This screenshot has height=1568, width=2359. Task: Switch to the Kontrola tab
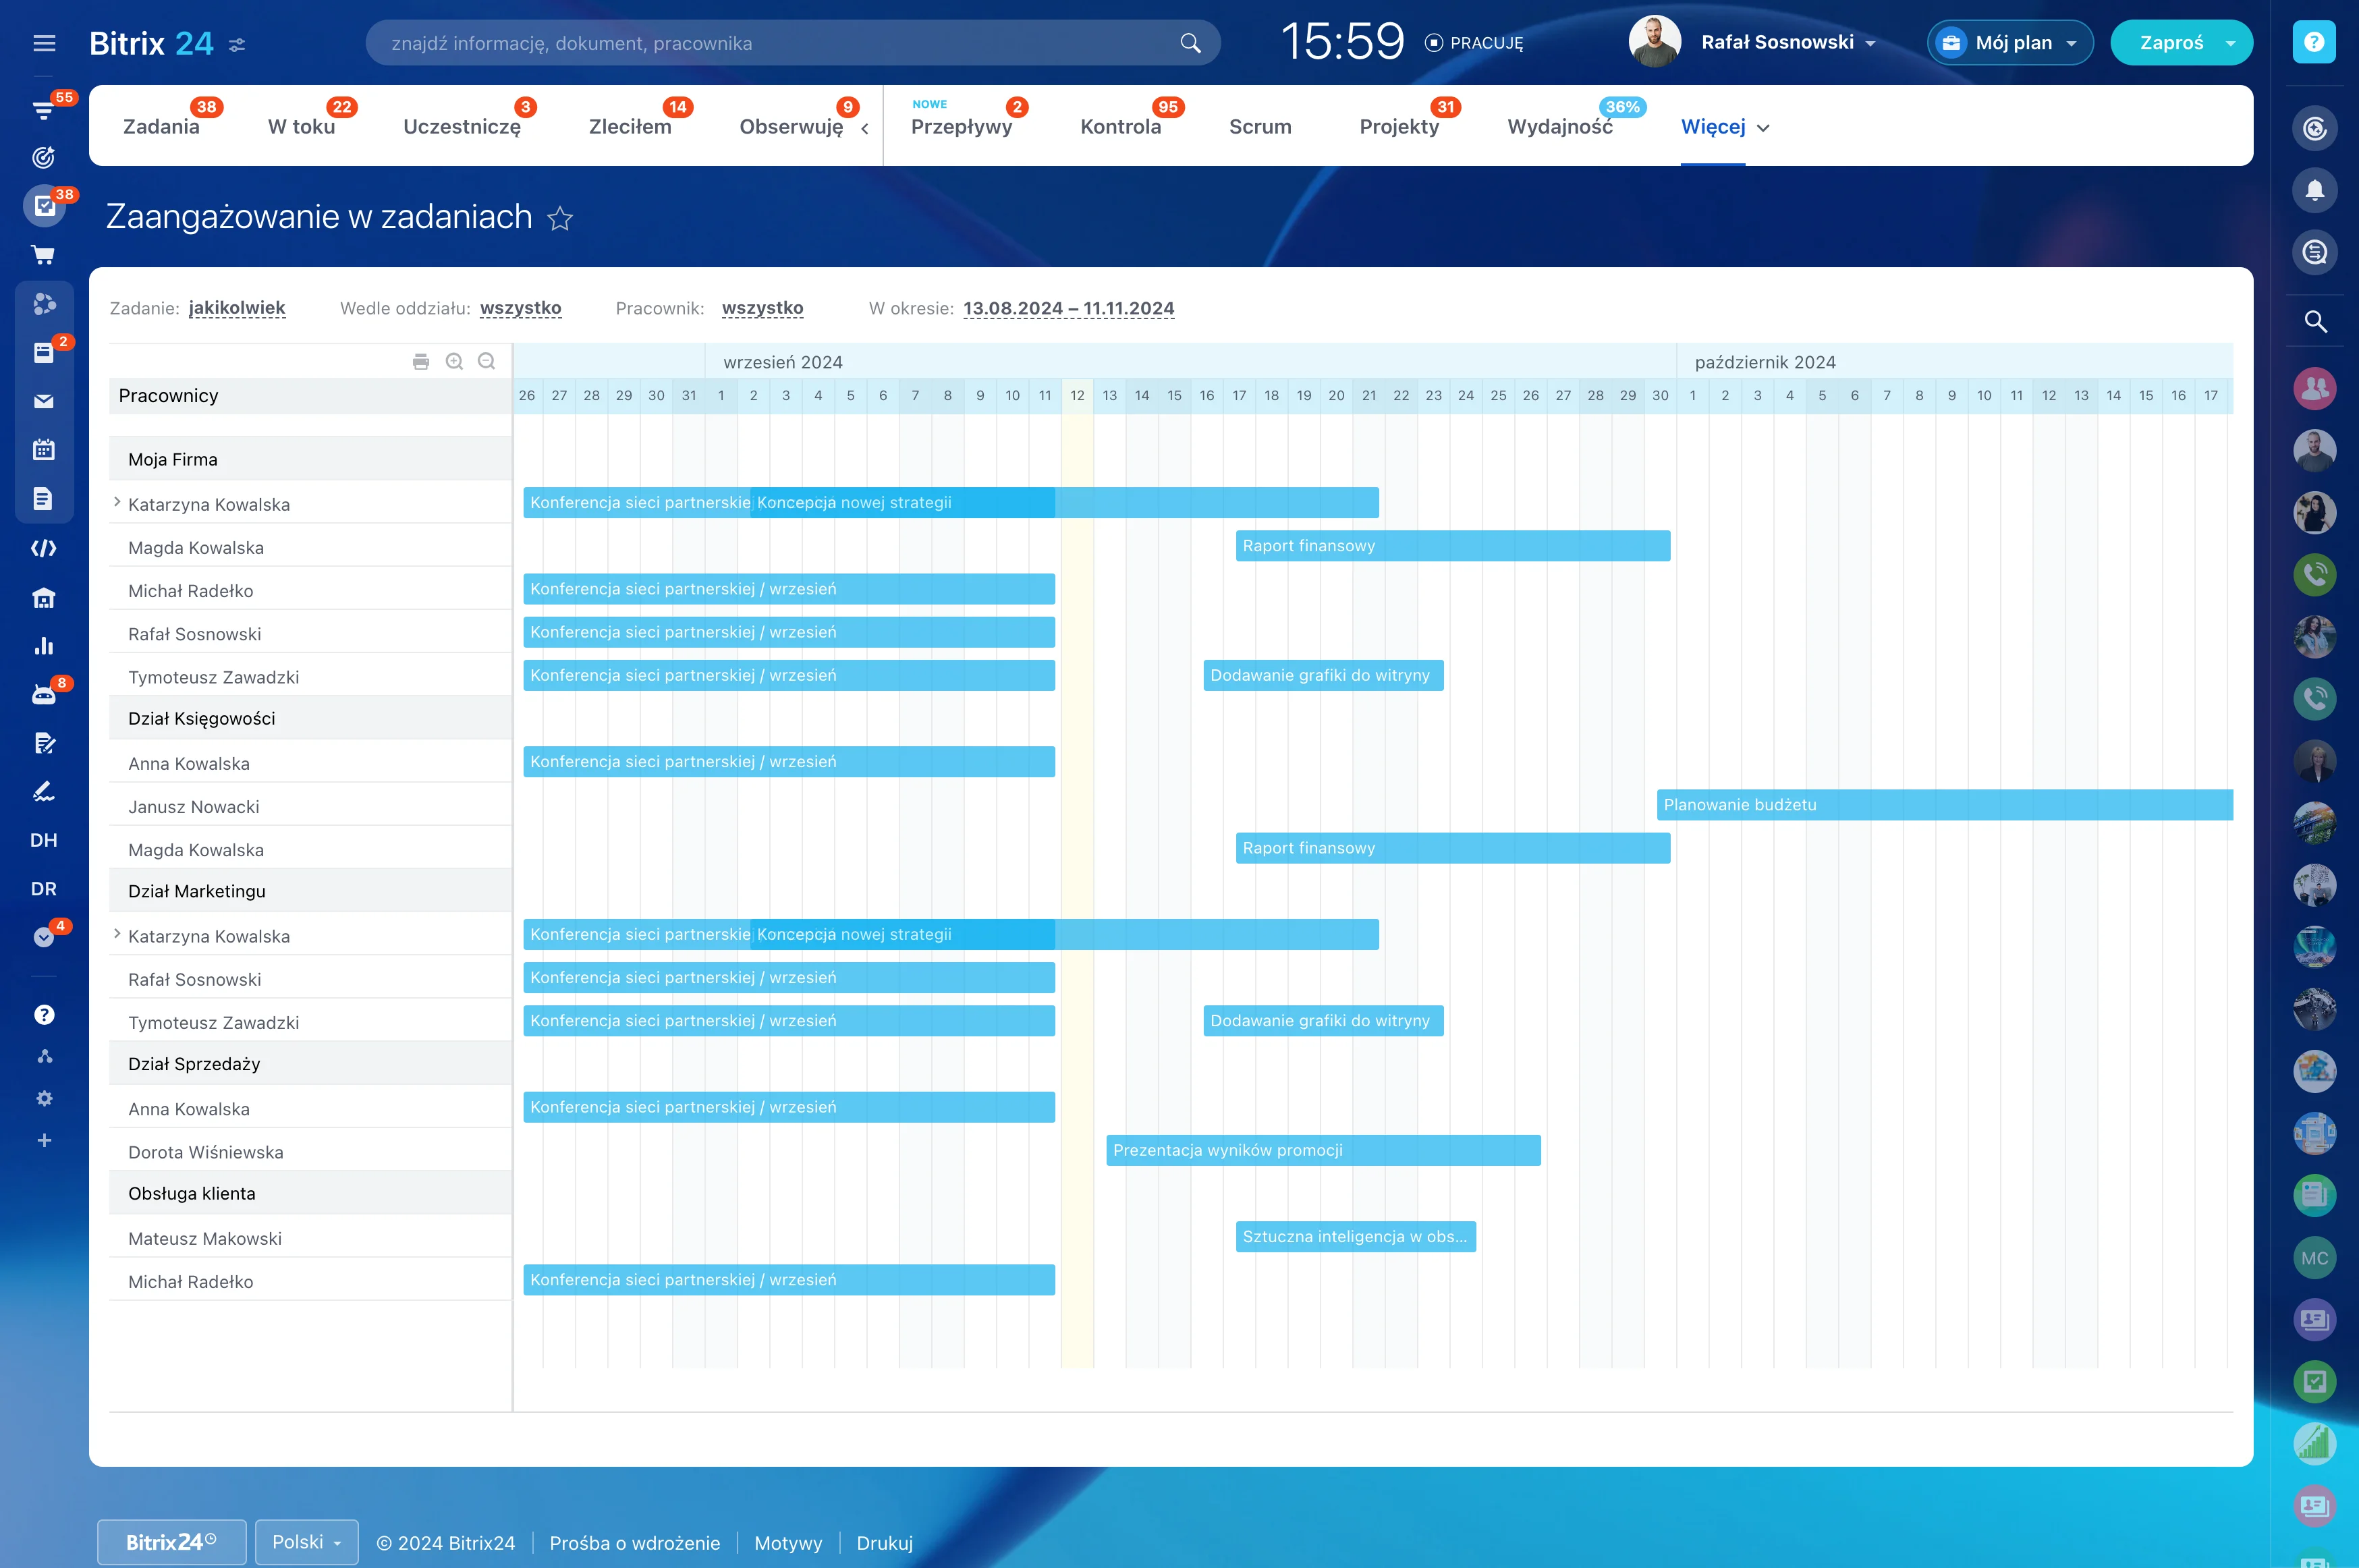(x=1120, y=127)
